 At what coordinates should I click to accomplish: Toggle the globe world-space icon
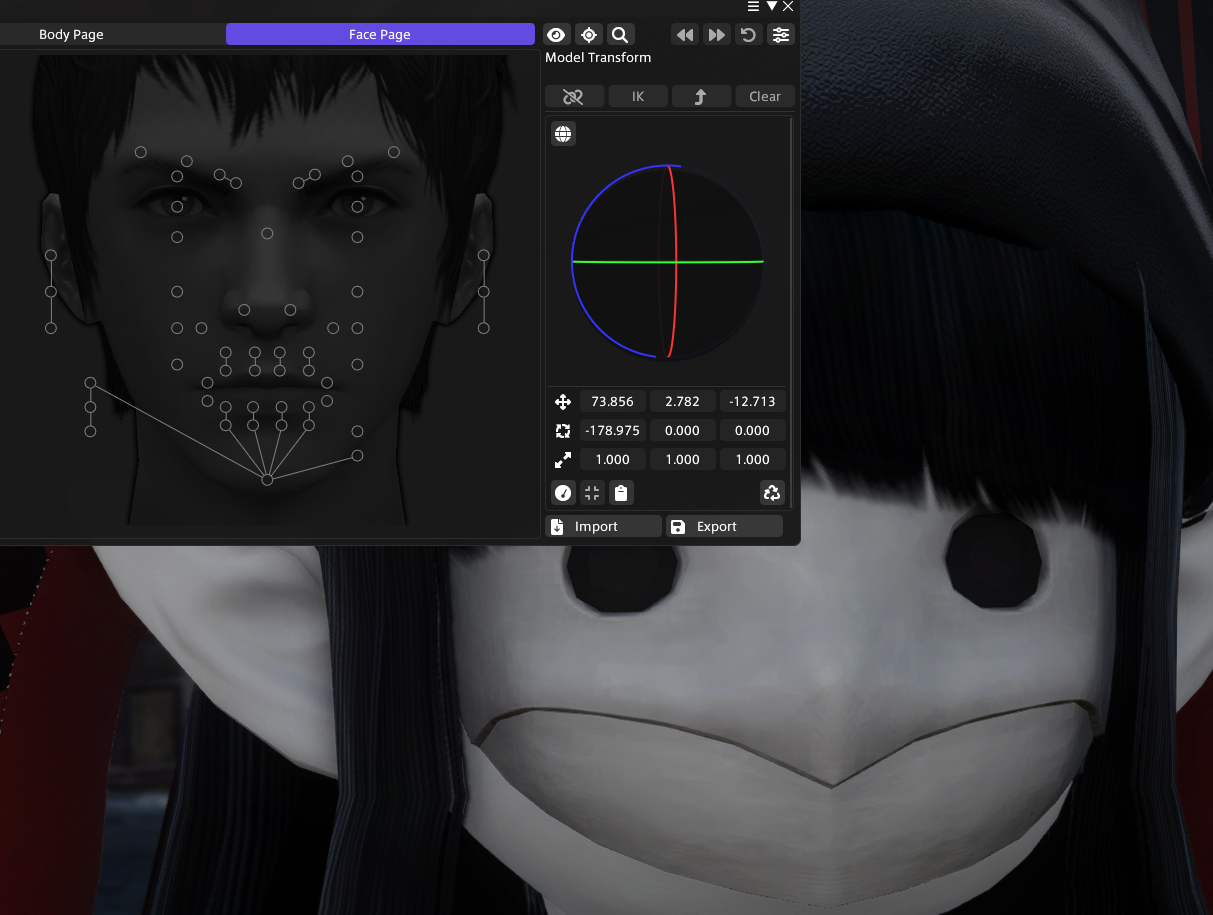[x=563, y=134]
